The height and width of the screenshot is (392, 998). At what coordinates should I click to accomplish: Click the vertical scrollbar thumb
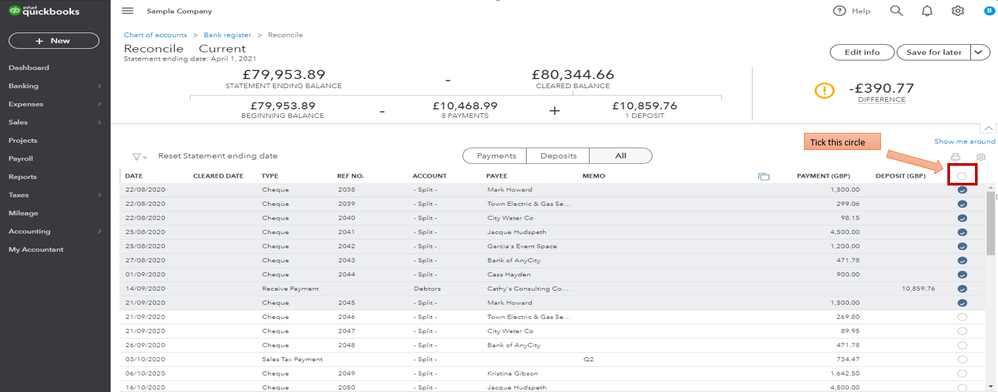coord(991,223)
